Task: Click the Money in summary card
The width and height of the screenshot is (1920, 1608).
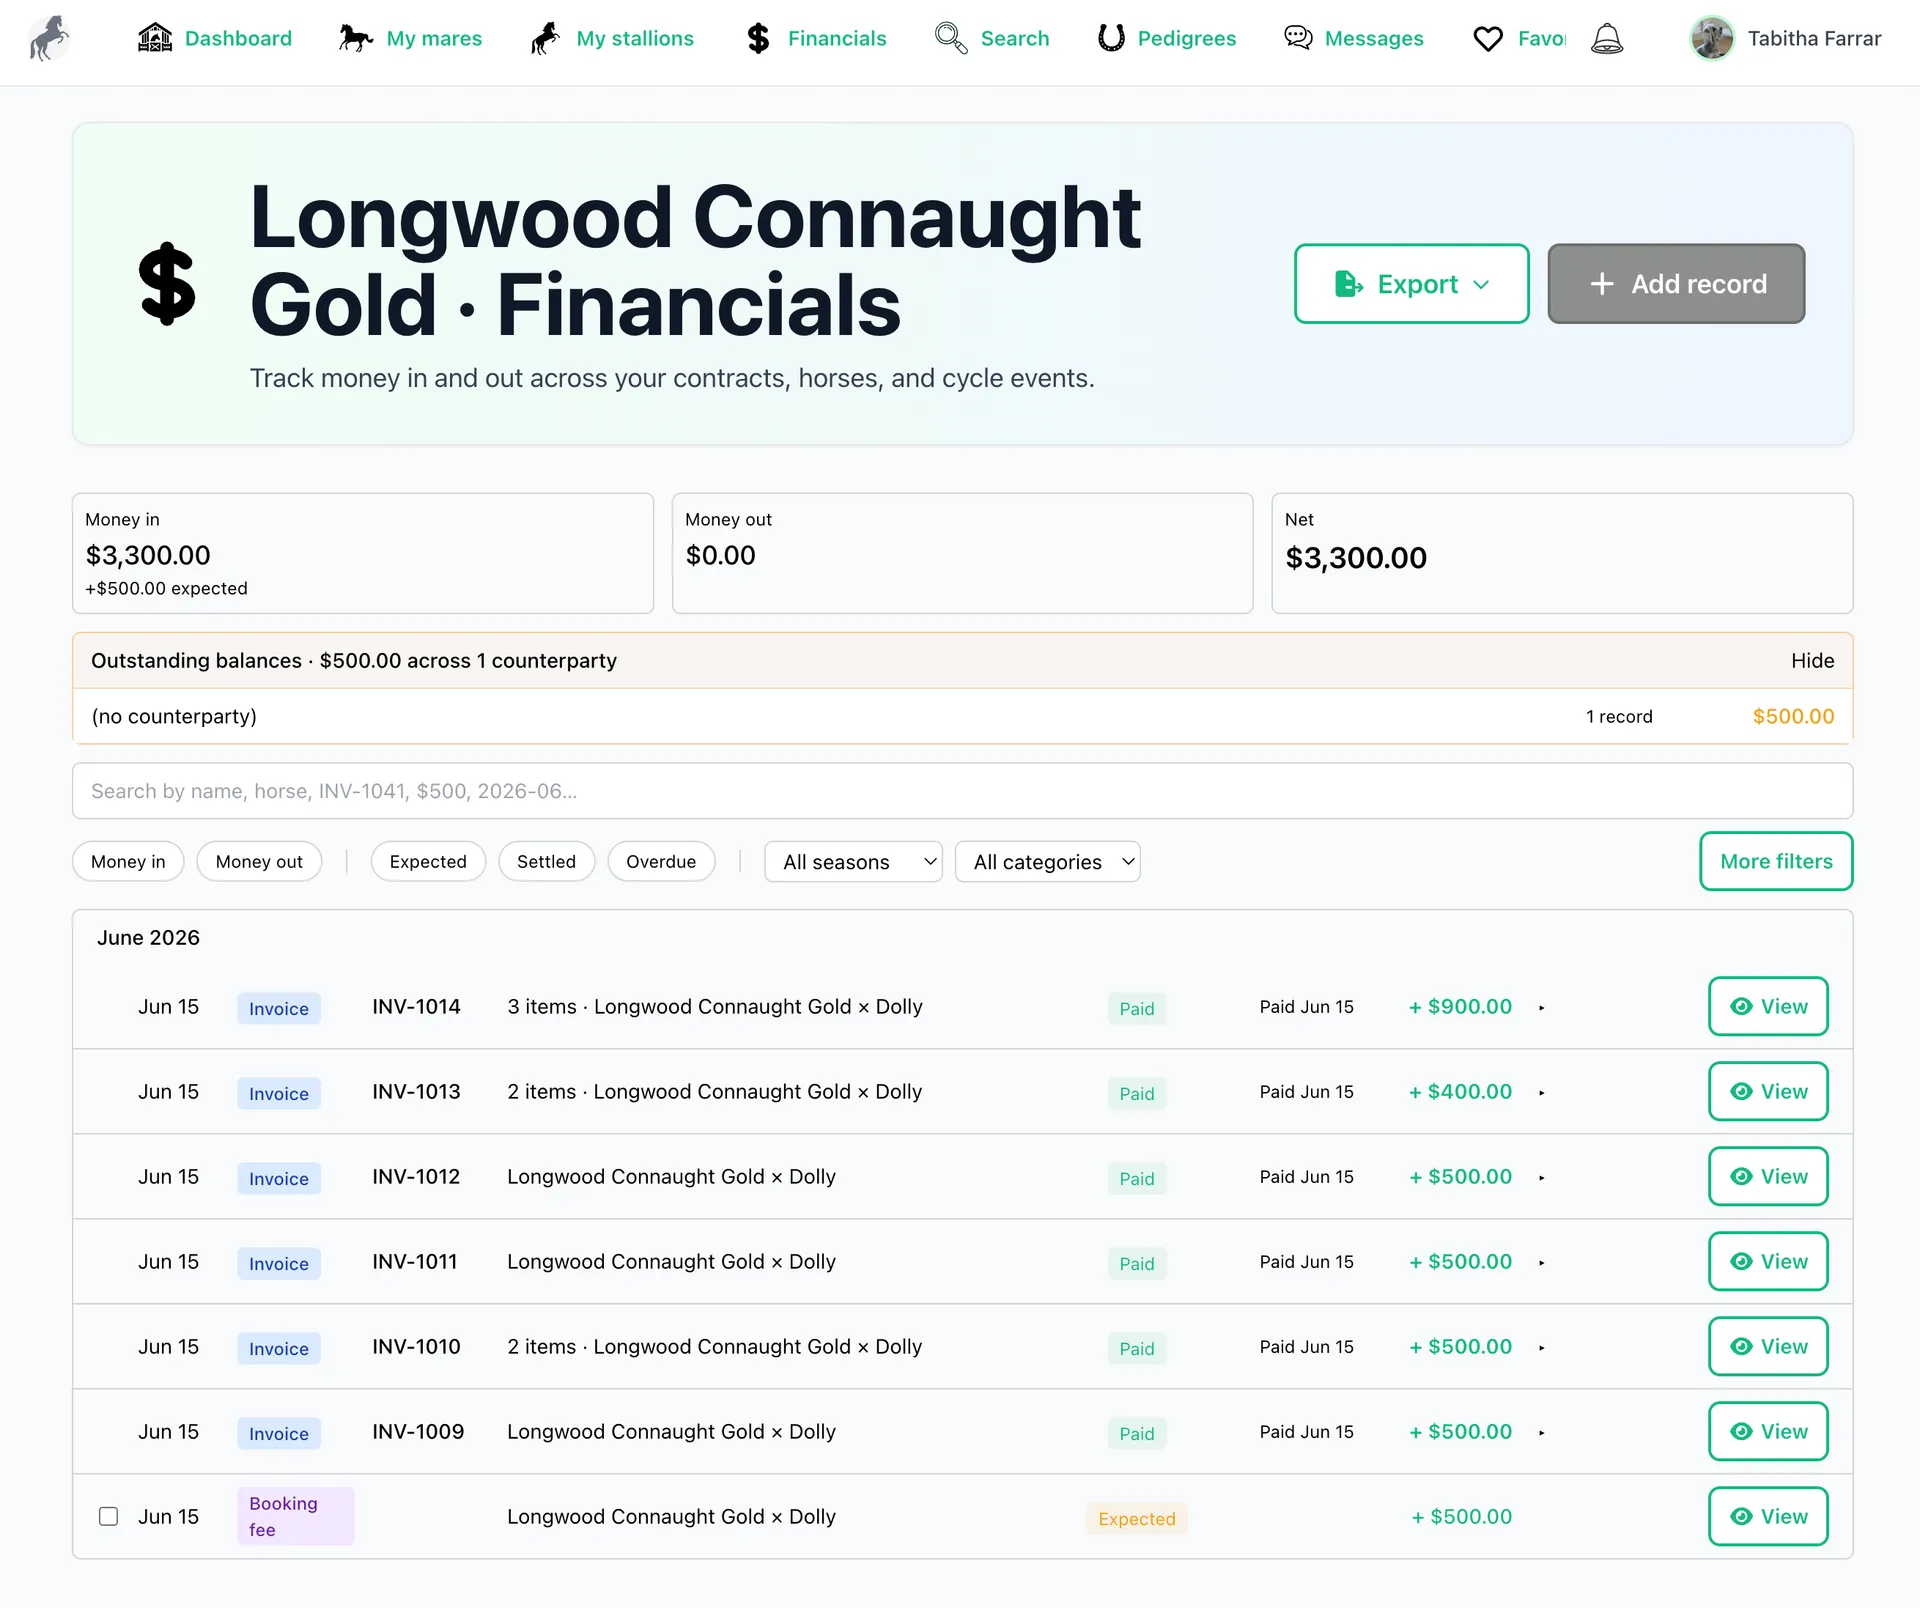Action: (x=363, y=553)
